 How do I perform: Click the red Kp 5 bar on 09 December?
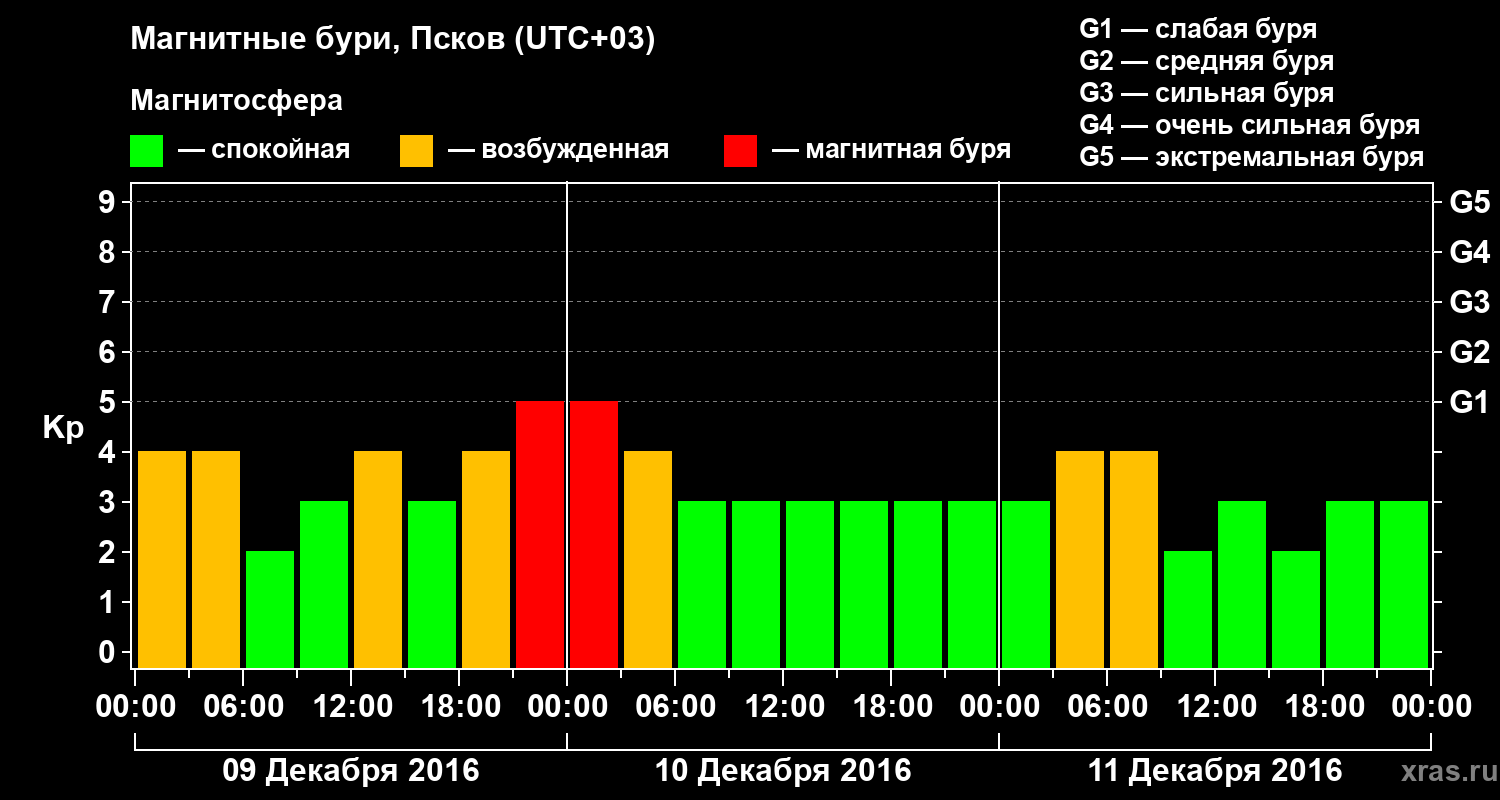(540, 535)
